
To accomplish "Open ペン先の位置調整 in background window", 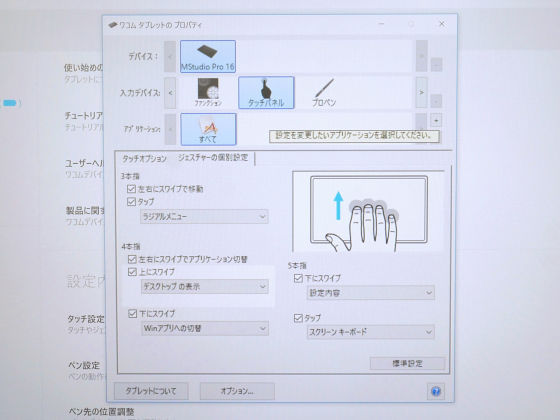I will 101,412.
